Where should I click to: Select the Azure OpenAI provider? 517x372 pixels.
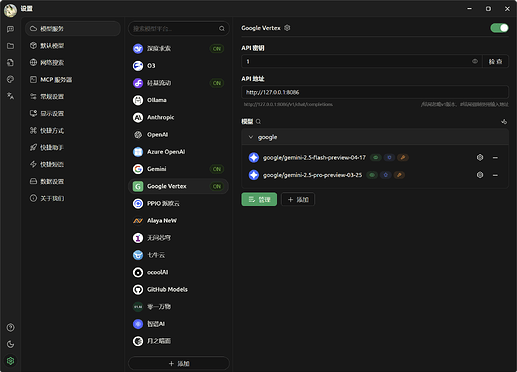[x=178, y=152]
